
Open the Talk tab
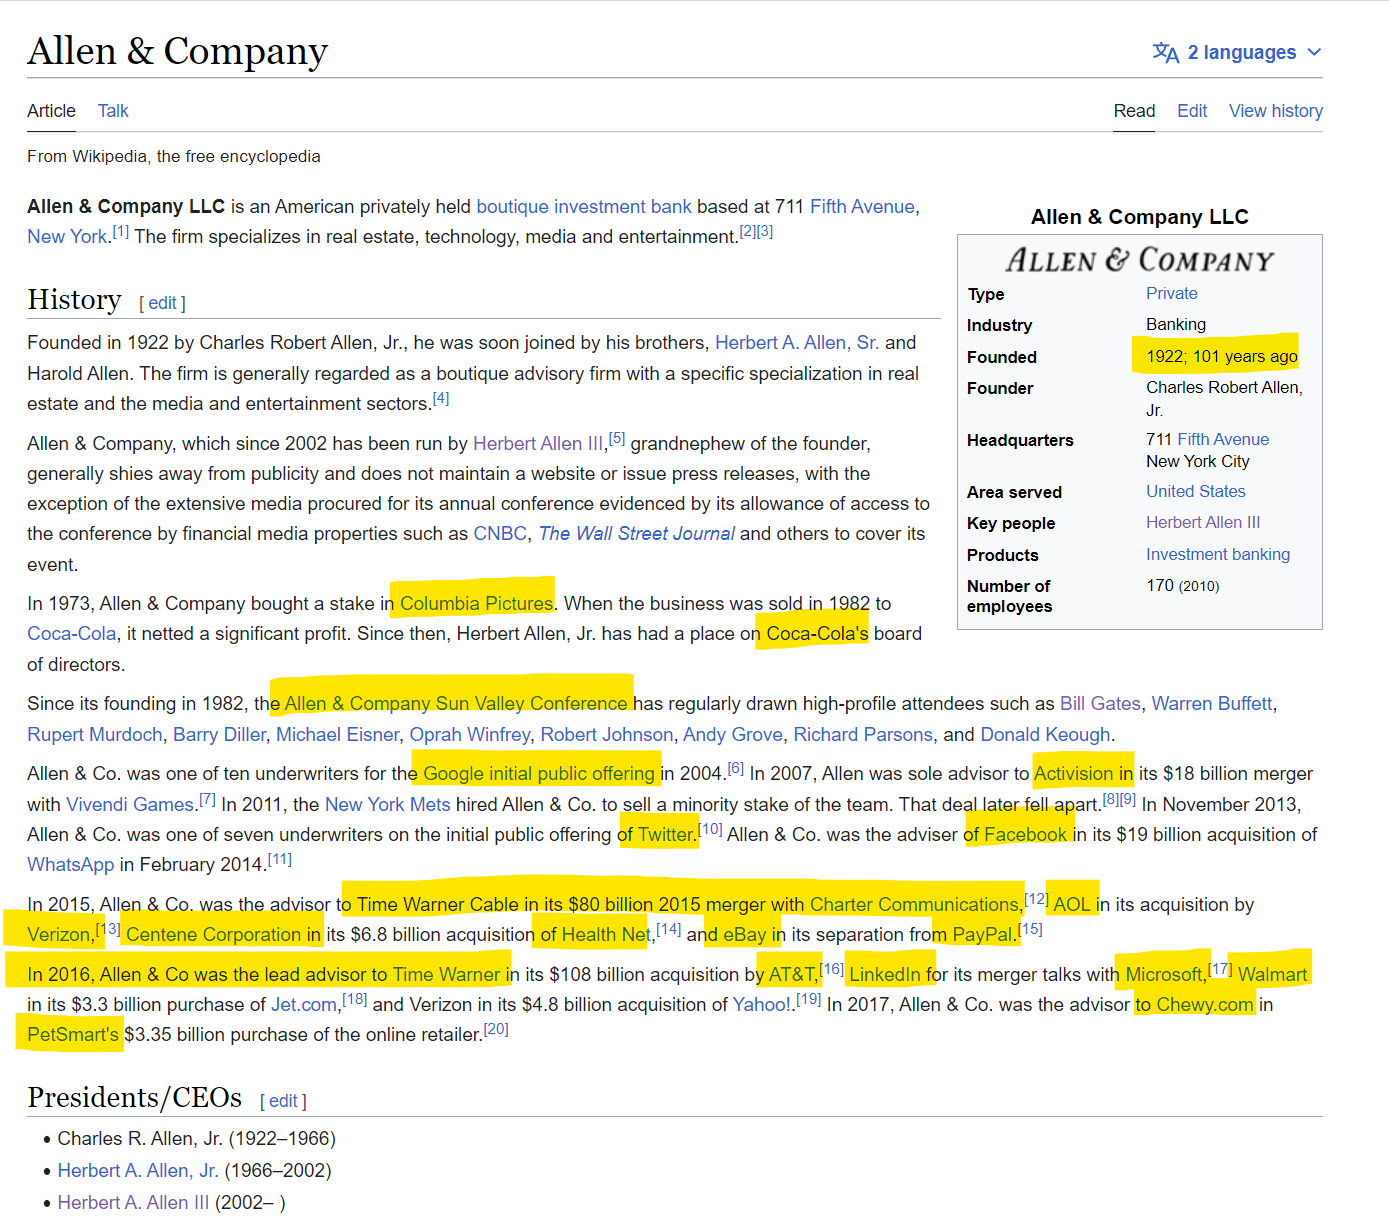pyautogui.click(x=113, y=111)
